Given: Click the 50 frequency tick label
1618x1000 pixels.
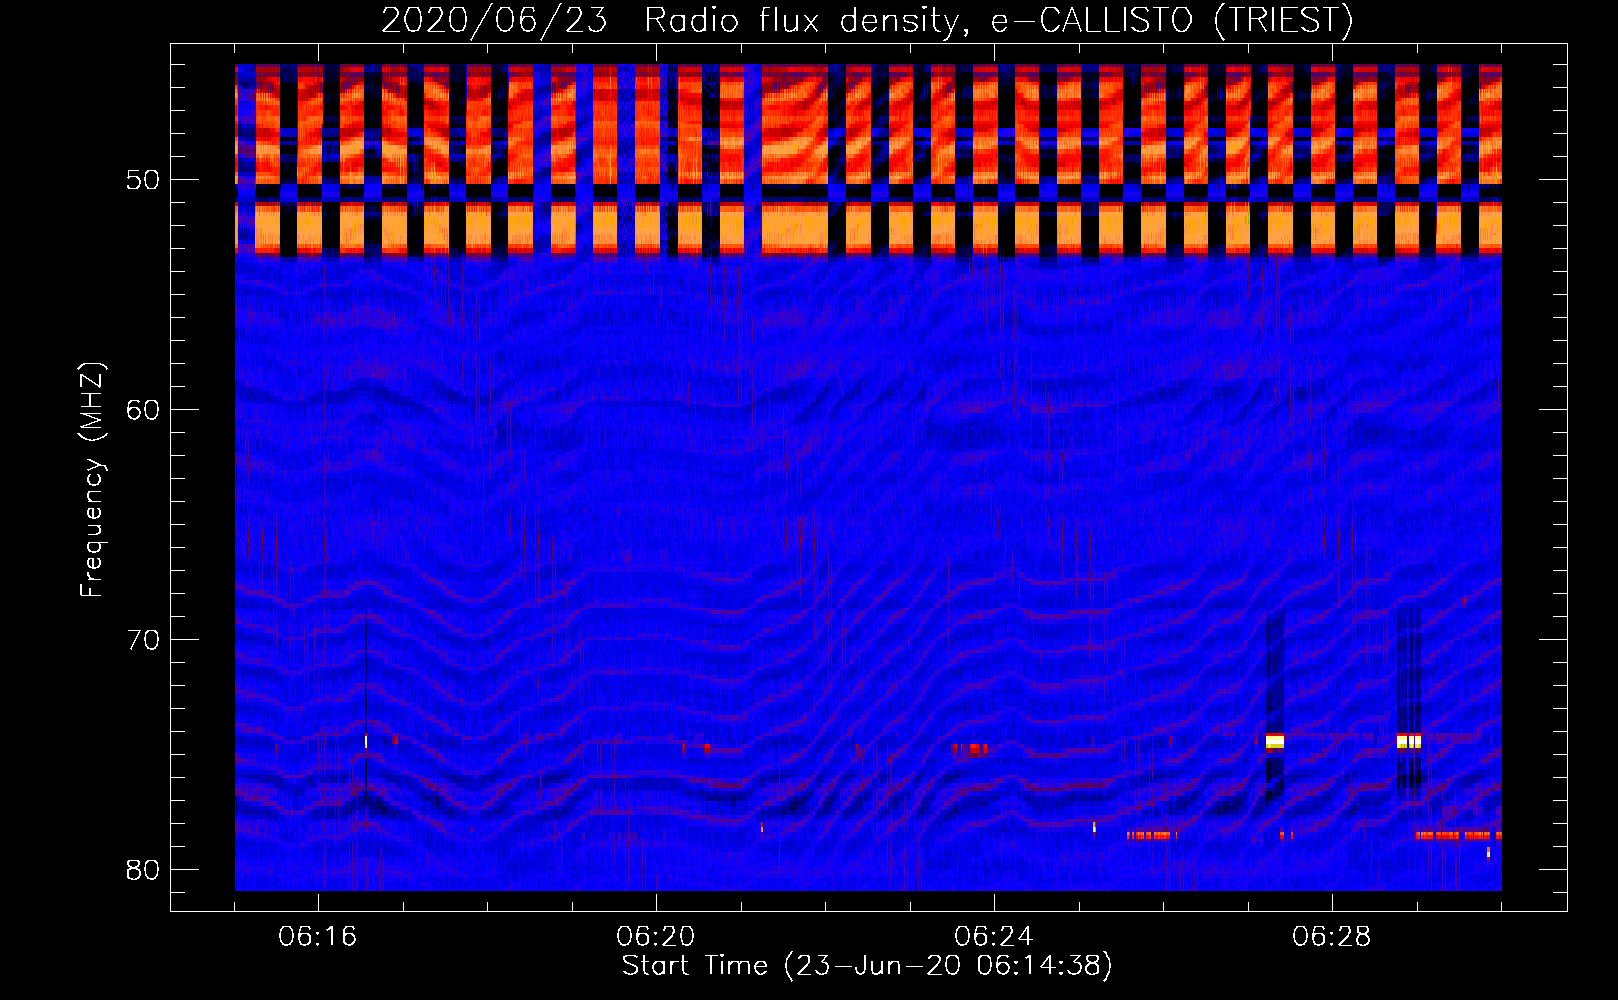Looking at the screenshot, I should point(144,180).
